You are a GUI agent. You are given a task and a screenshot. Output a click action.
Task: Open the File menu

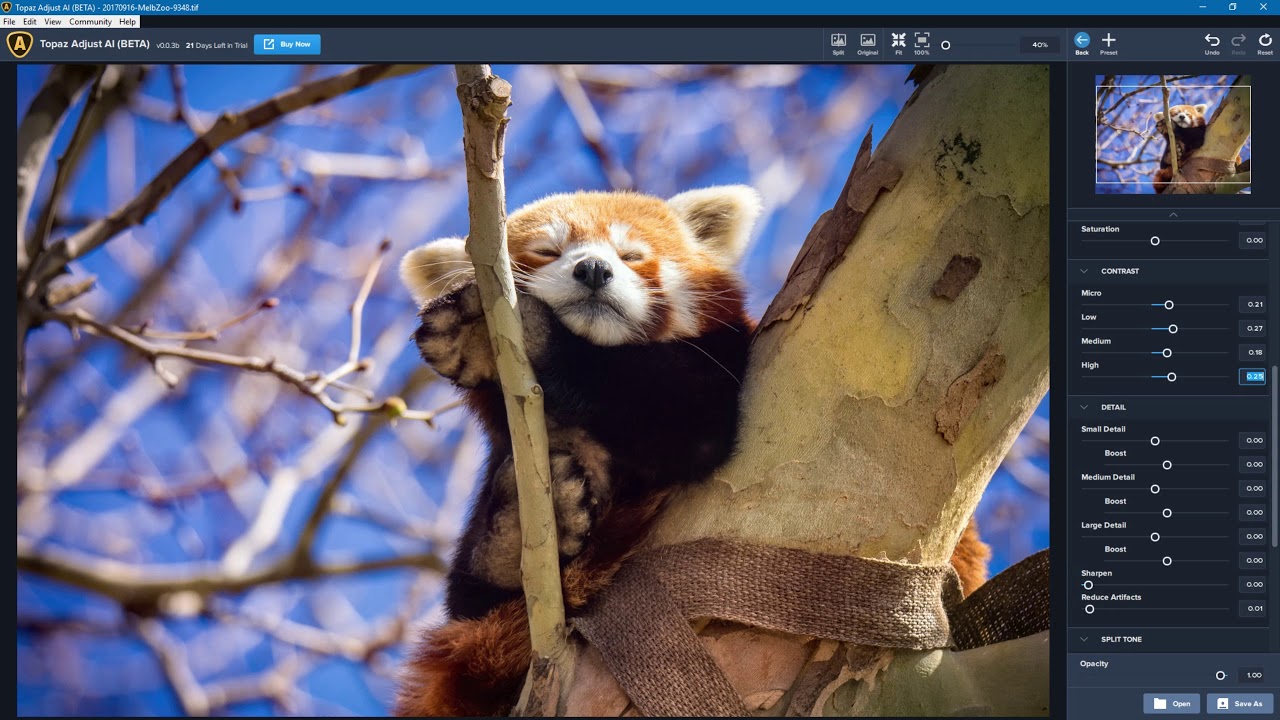(x=9, y=21)
